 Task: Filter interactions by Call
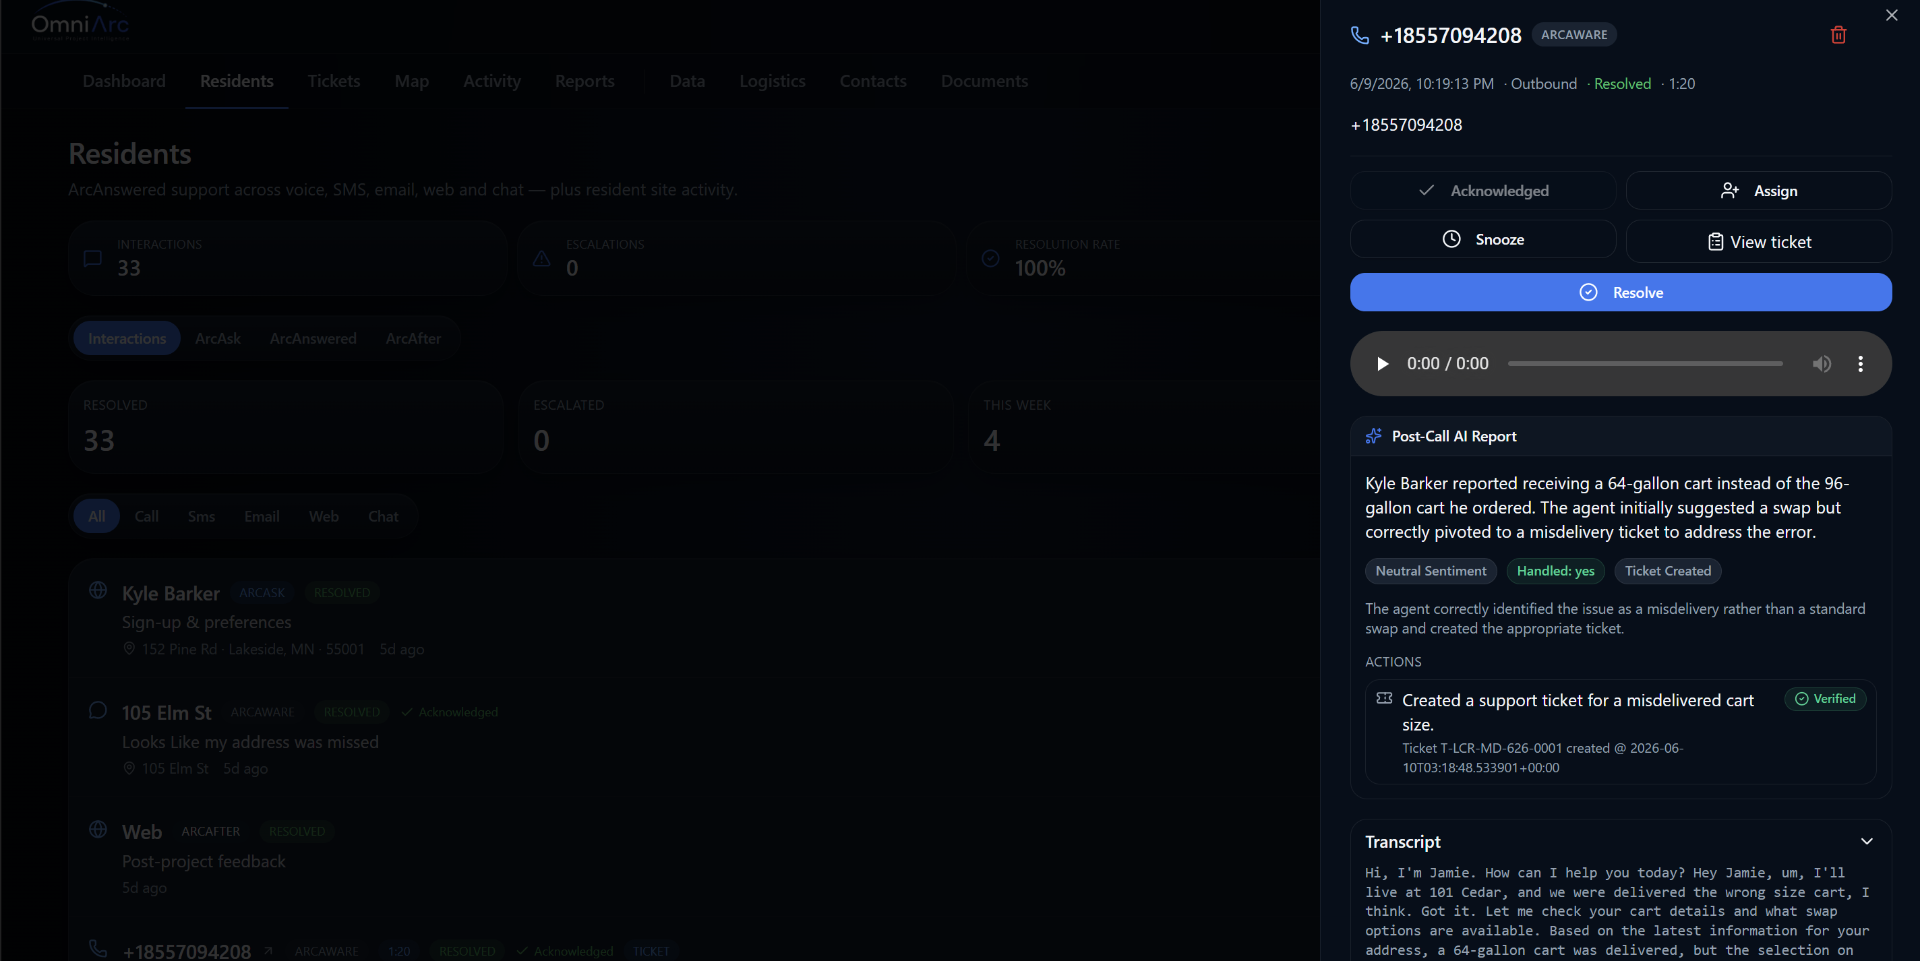[147, 516]
